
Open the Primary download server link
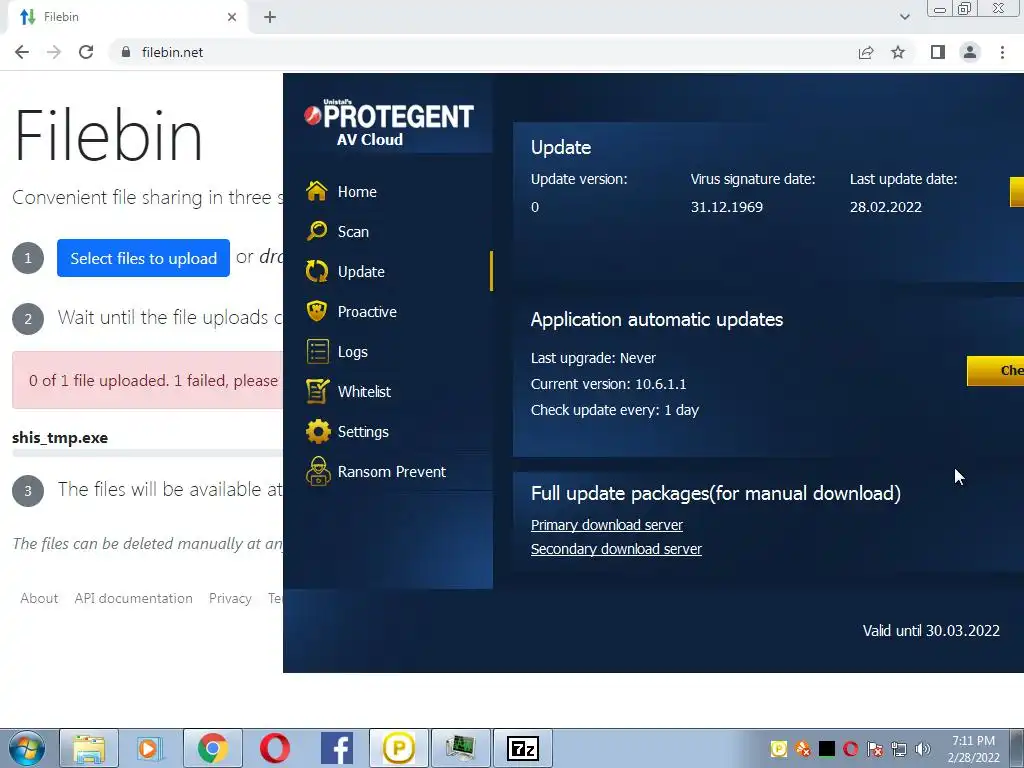tap(607, 525)
